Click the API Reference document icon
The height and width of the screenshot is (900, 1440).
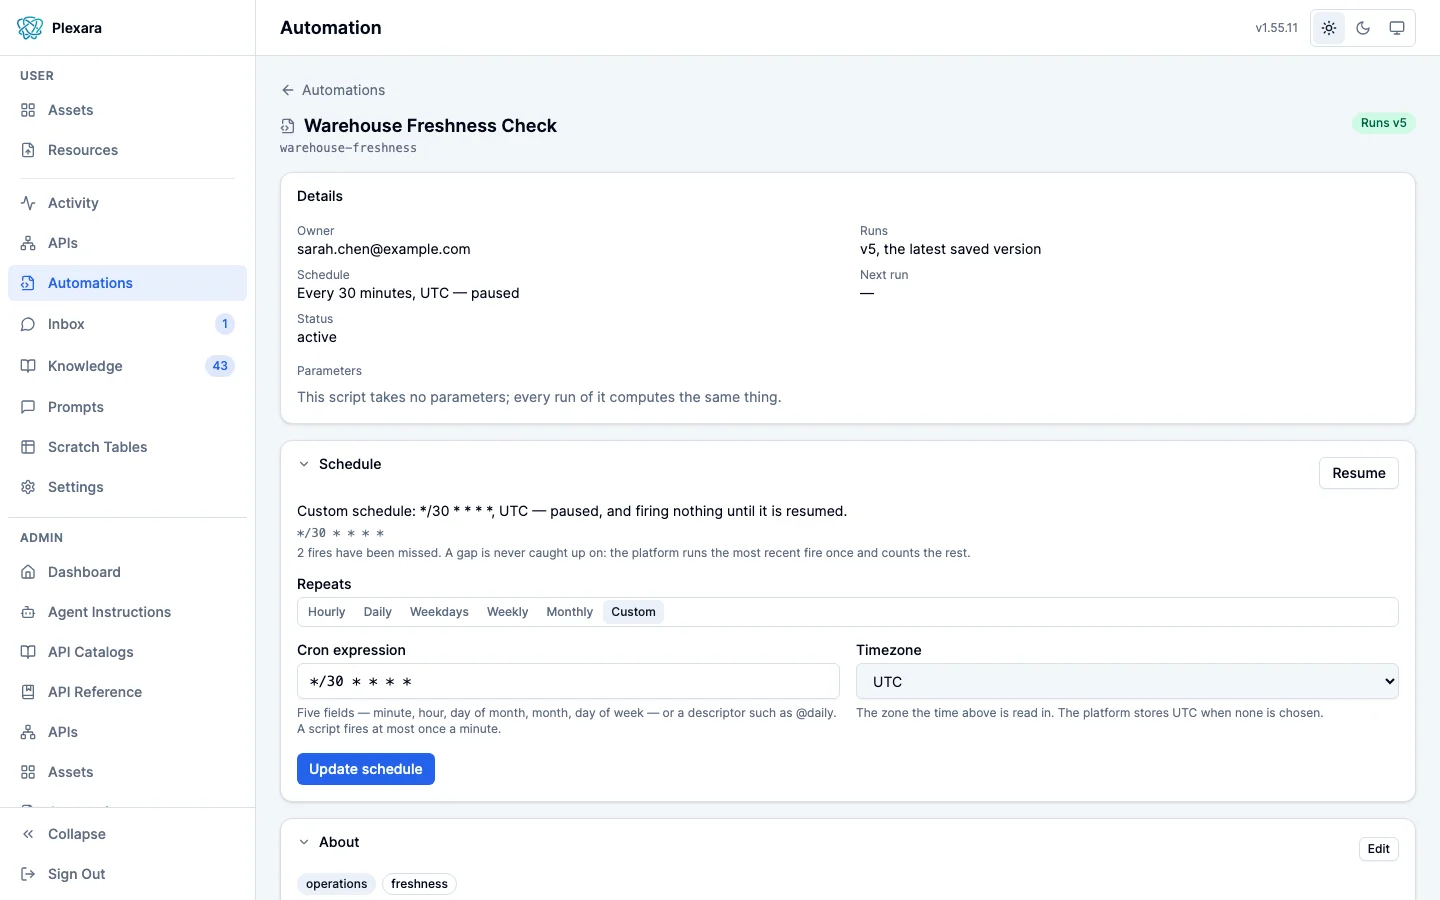[x=28, y=692]
